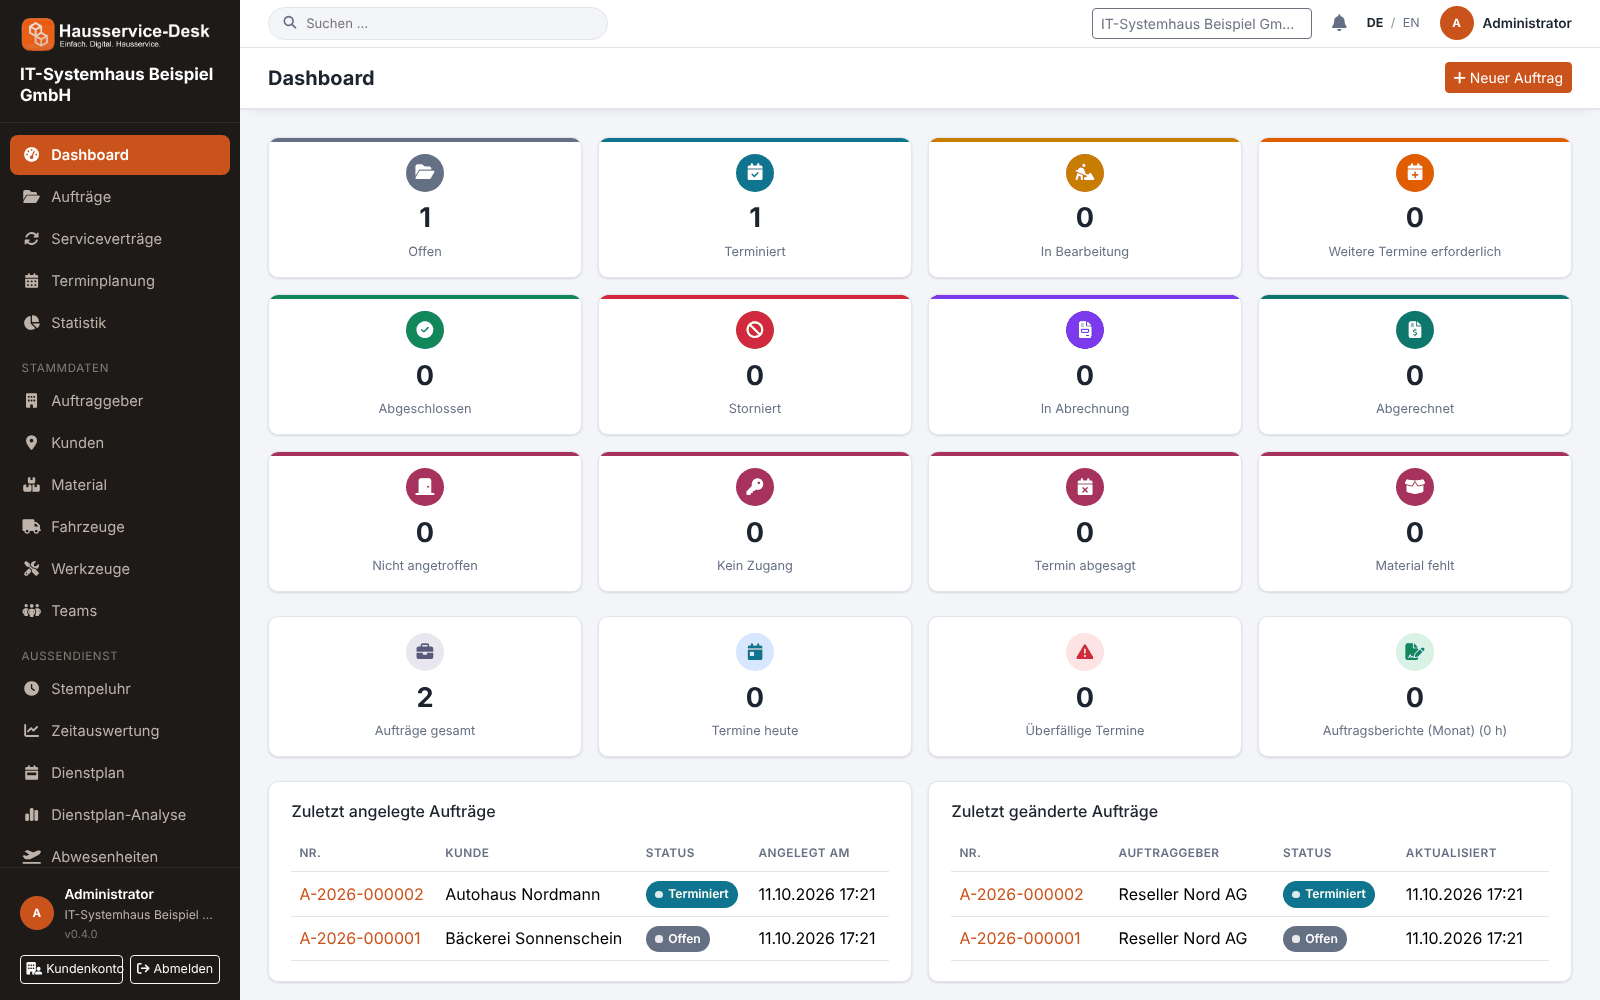Navigate to Terminplanung

tap(120, 281)
